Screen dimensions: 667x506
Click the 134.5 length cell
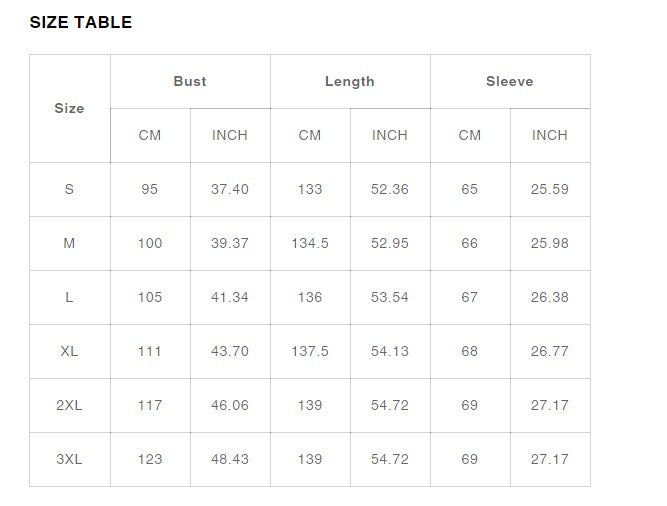pos(310,243)
